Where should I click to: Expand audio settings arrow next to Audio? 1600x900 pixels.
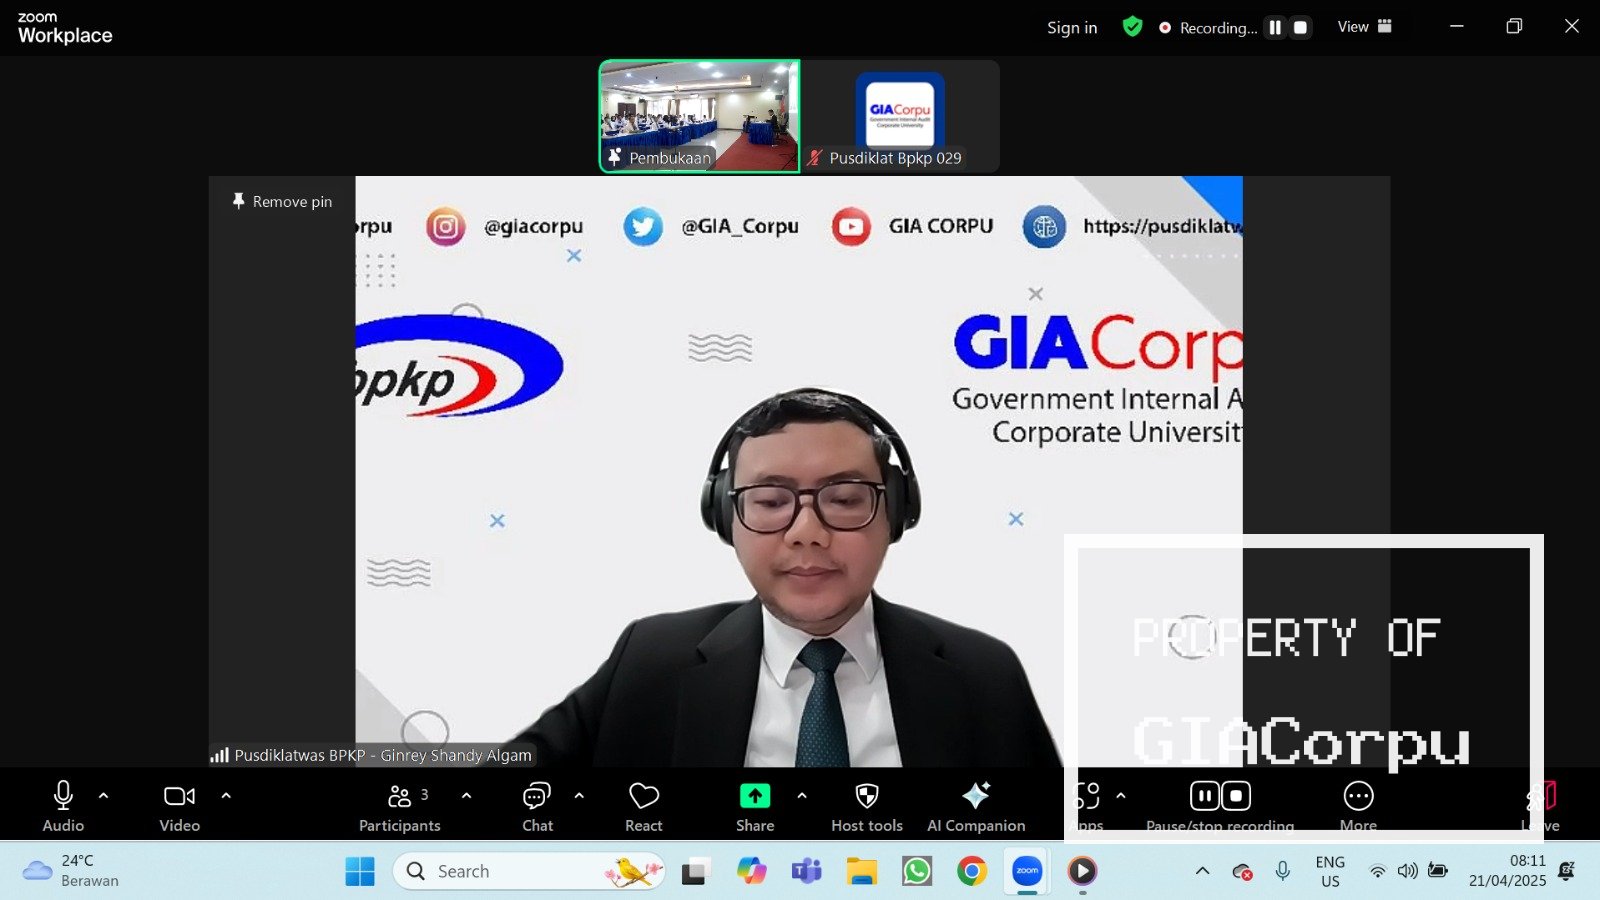pos(103,796)
